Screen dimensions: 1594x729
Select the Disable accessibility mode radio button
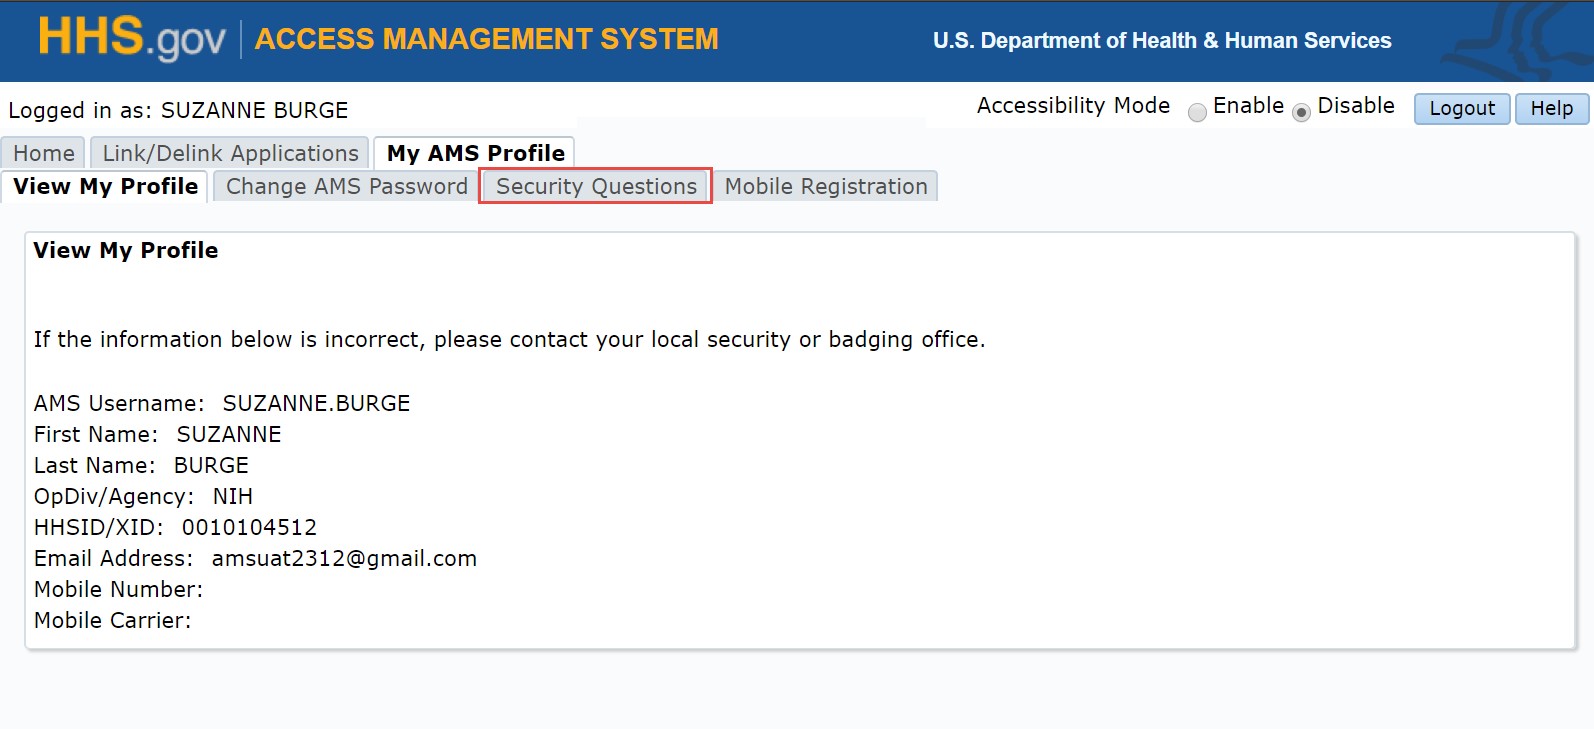1301,112
